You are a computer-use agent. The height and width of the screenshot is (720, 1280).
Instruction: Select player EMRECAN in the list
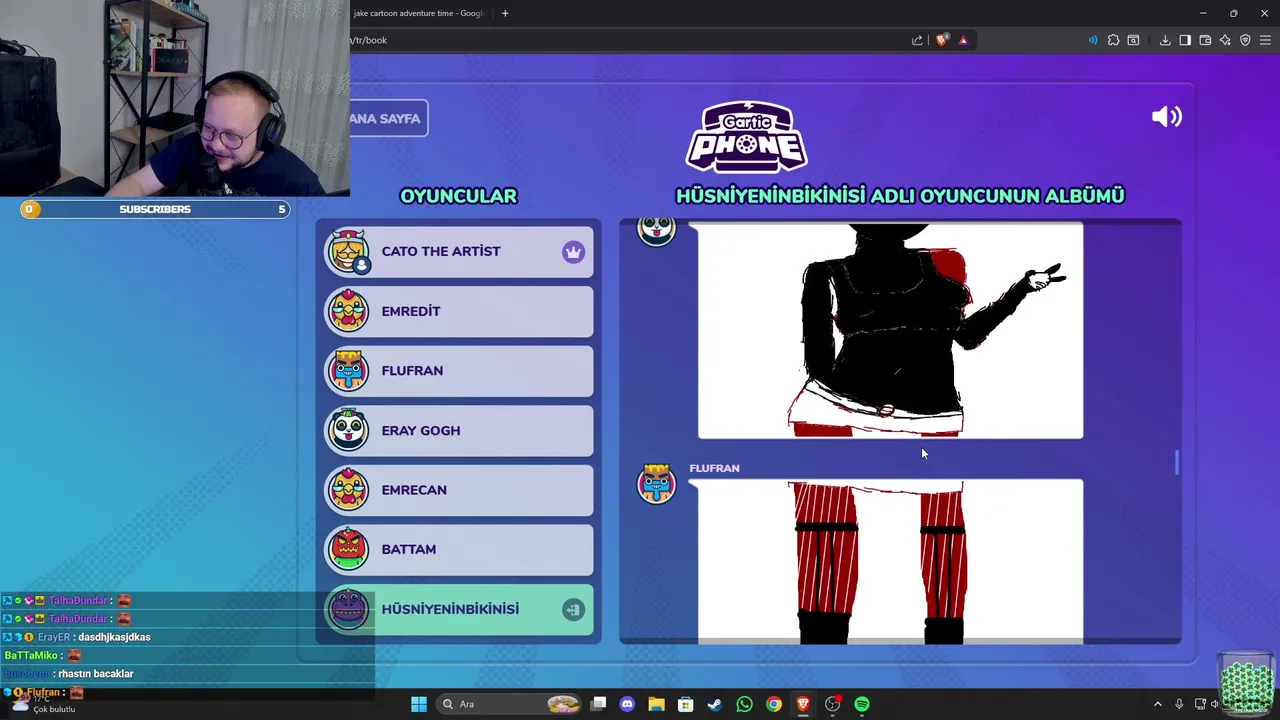[459, 490]
